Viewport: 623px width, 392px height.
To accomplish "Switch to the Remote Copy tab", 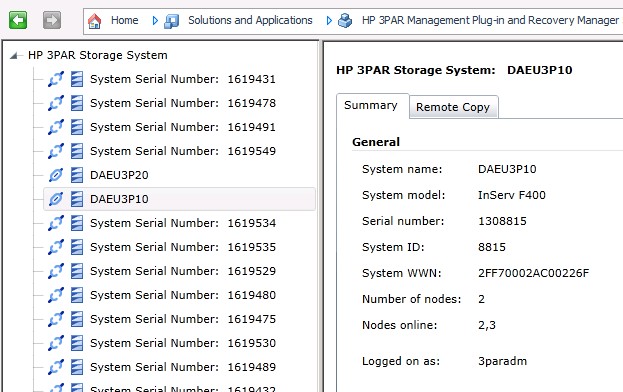I will tap(453, 107).
